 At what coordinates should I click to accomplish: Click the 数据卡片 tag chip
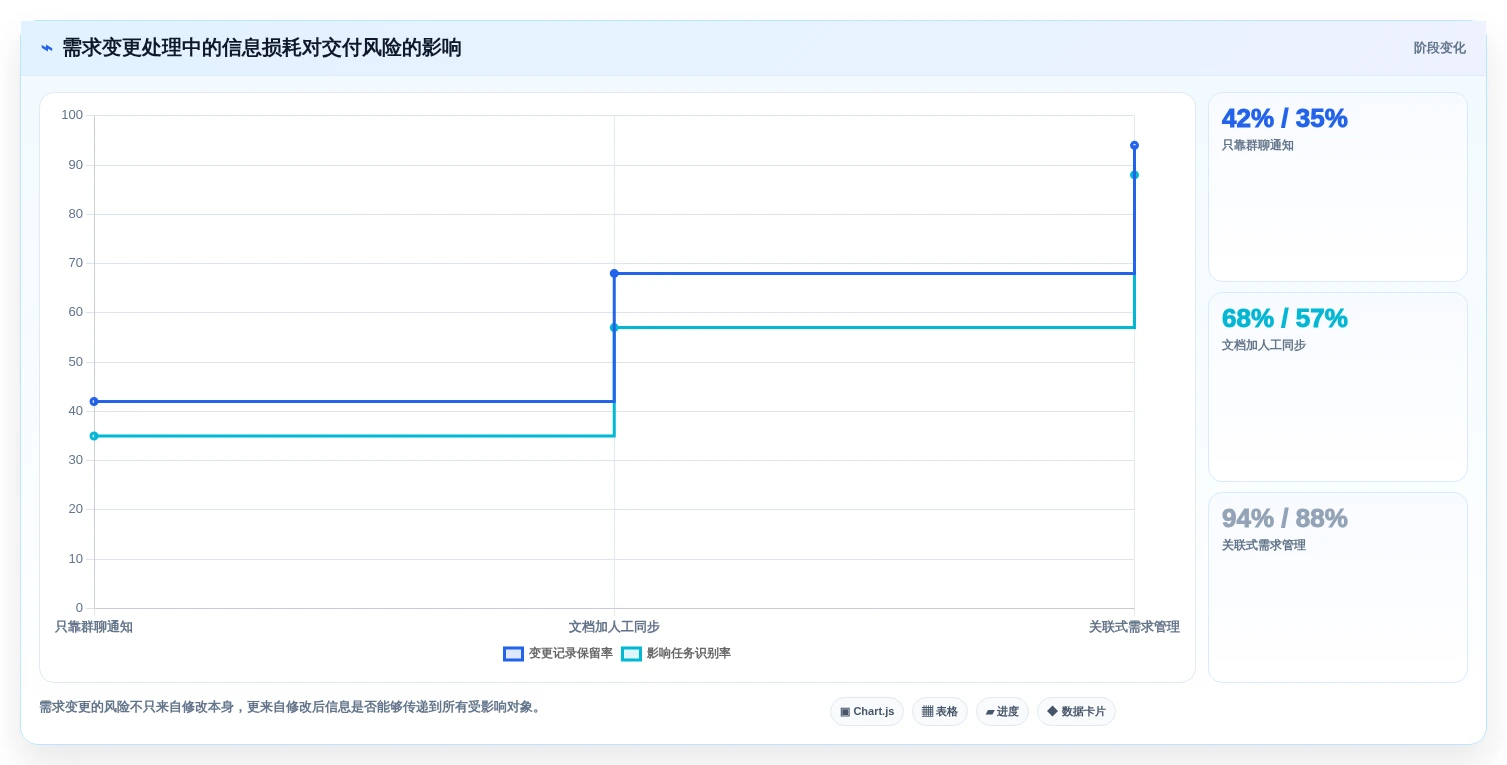coord(1076,712)
